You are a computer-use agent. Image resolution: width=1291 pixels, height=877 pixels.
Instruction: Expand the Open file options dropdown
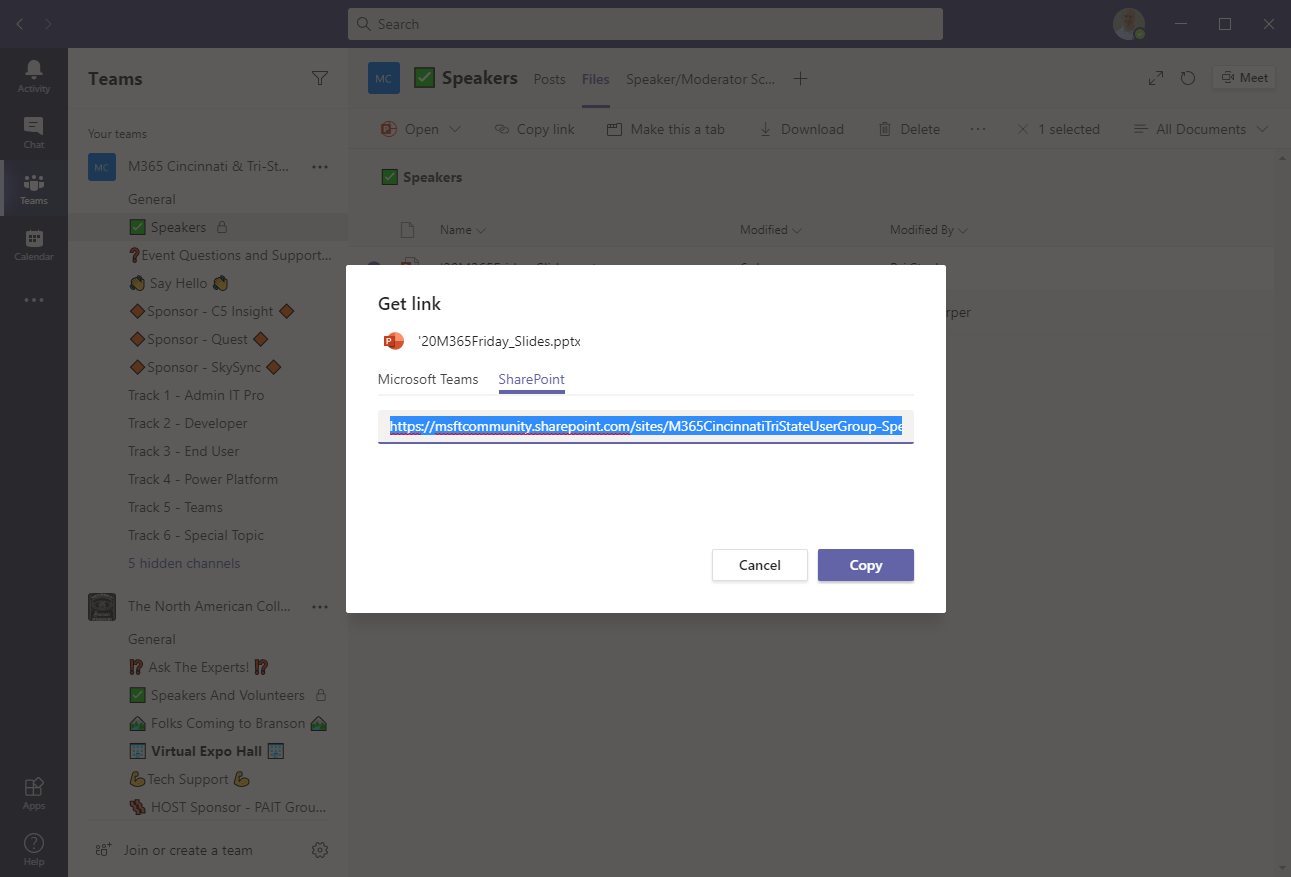point(455,129)
